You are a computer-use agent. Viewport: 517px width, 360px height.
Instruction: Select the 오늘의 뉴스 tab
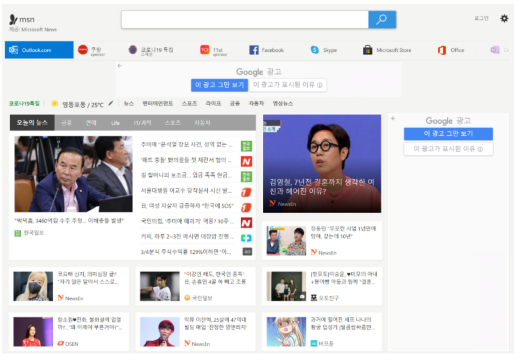(32, 123)
